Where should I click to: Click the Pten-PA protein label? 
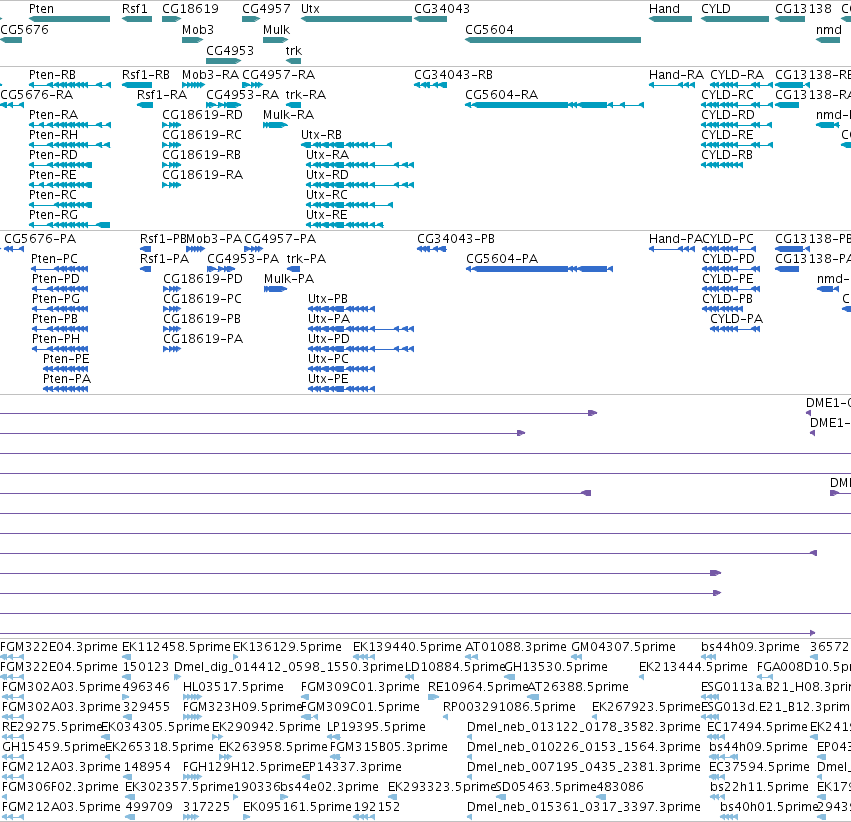(x=67, y=379)
